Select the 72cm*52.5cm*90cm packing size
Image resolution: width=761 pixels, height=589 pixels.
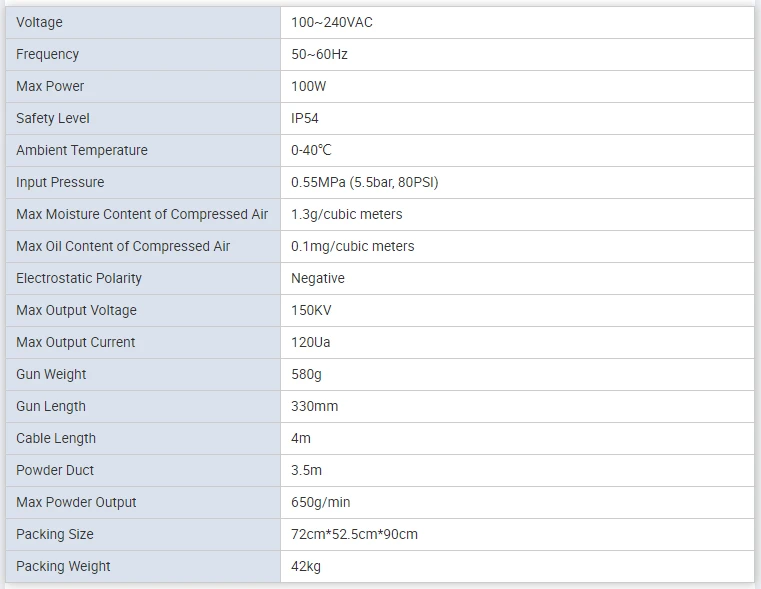354,535
